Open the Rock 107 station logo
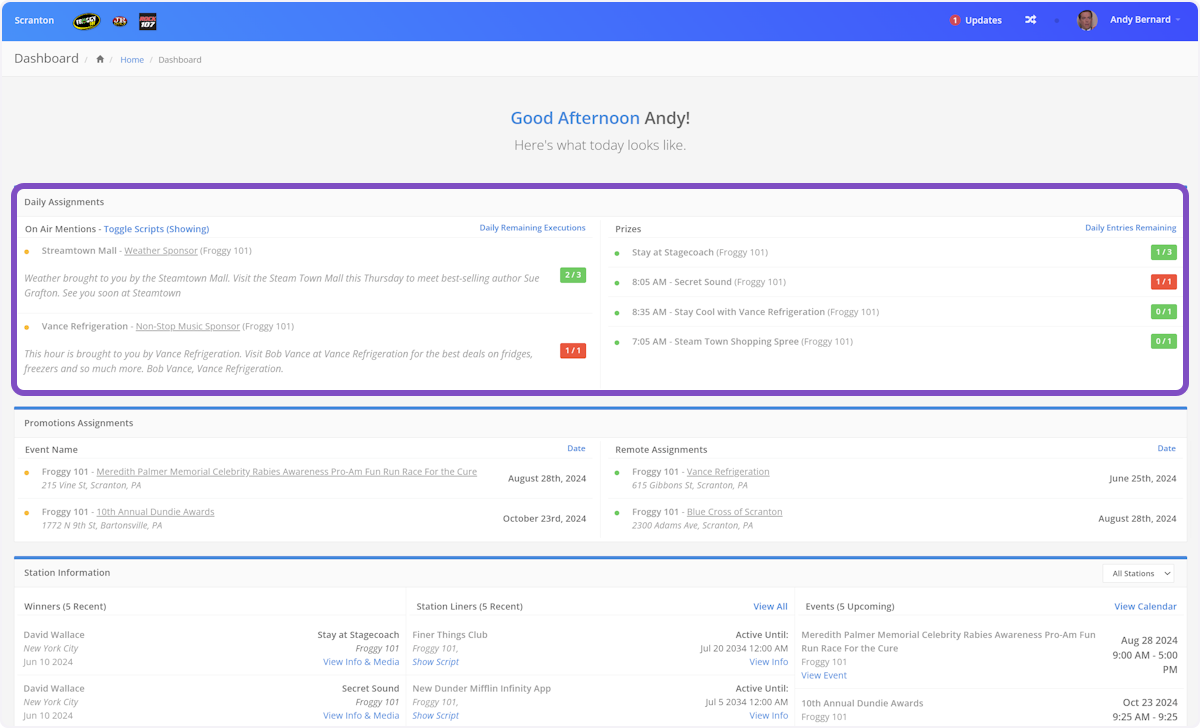This screenshot has height=728, width=1200. [146, 21]
